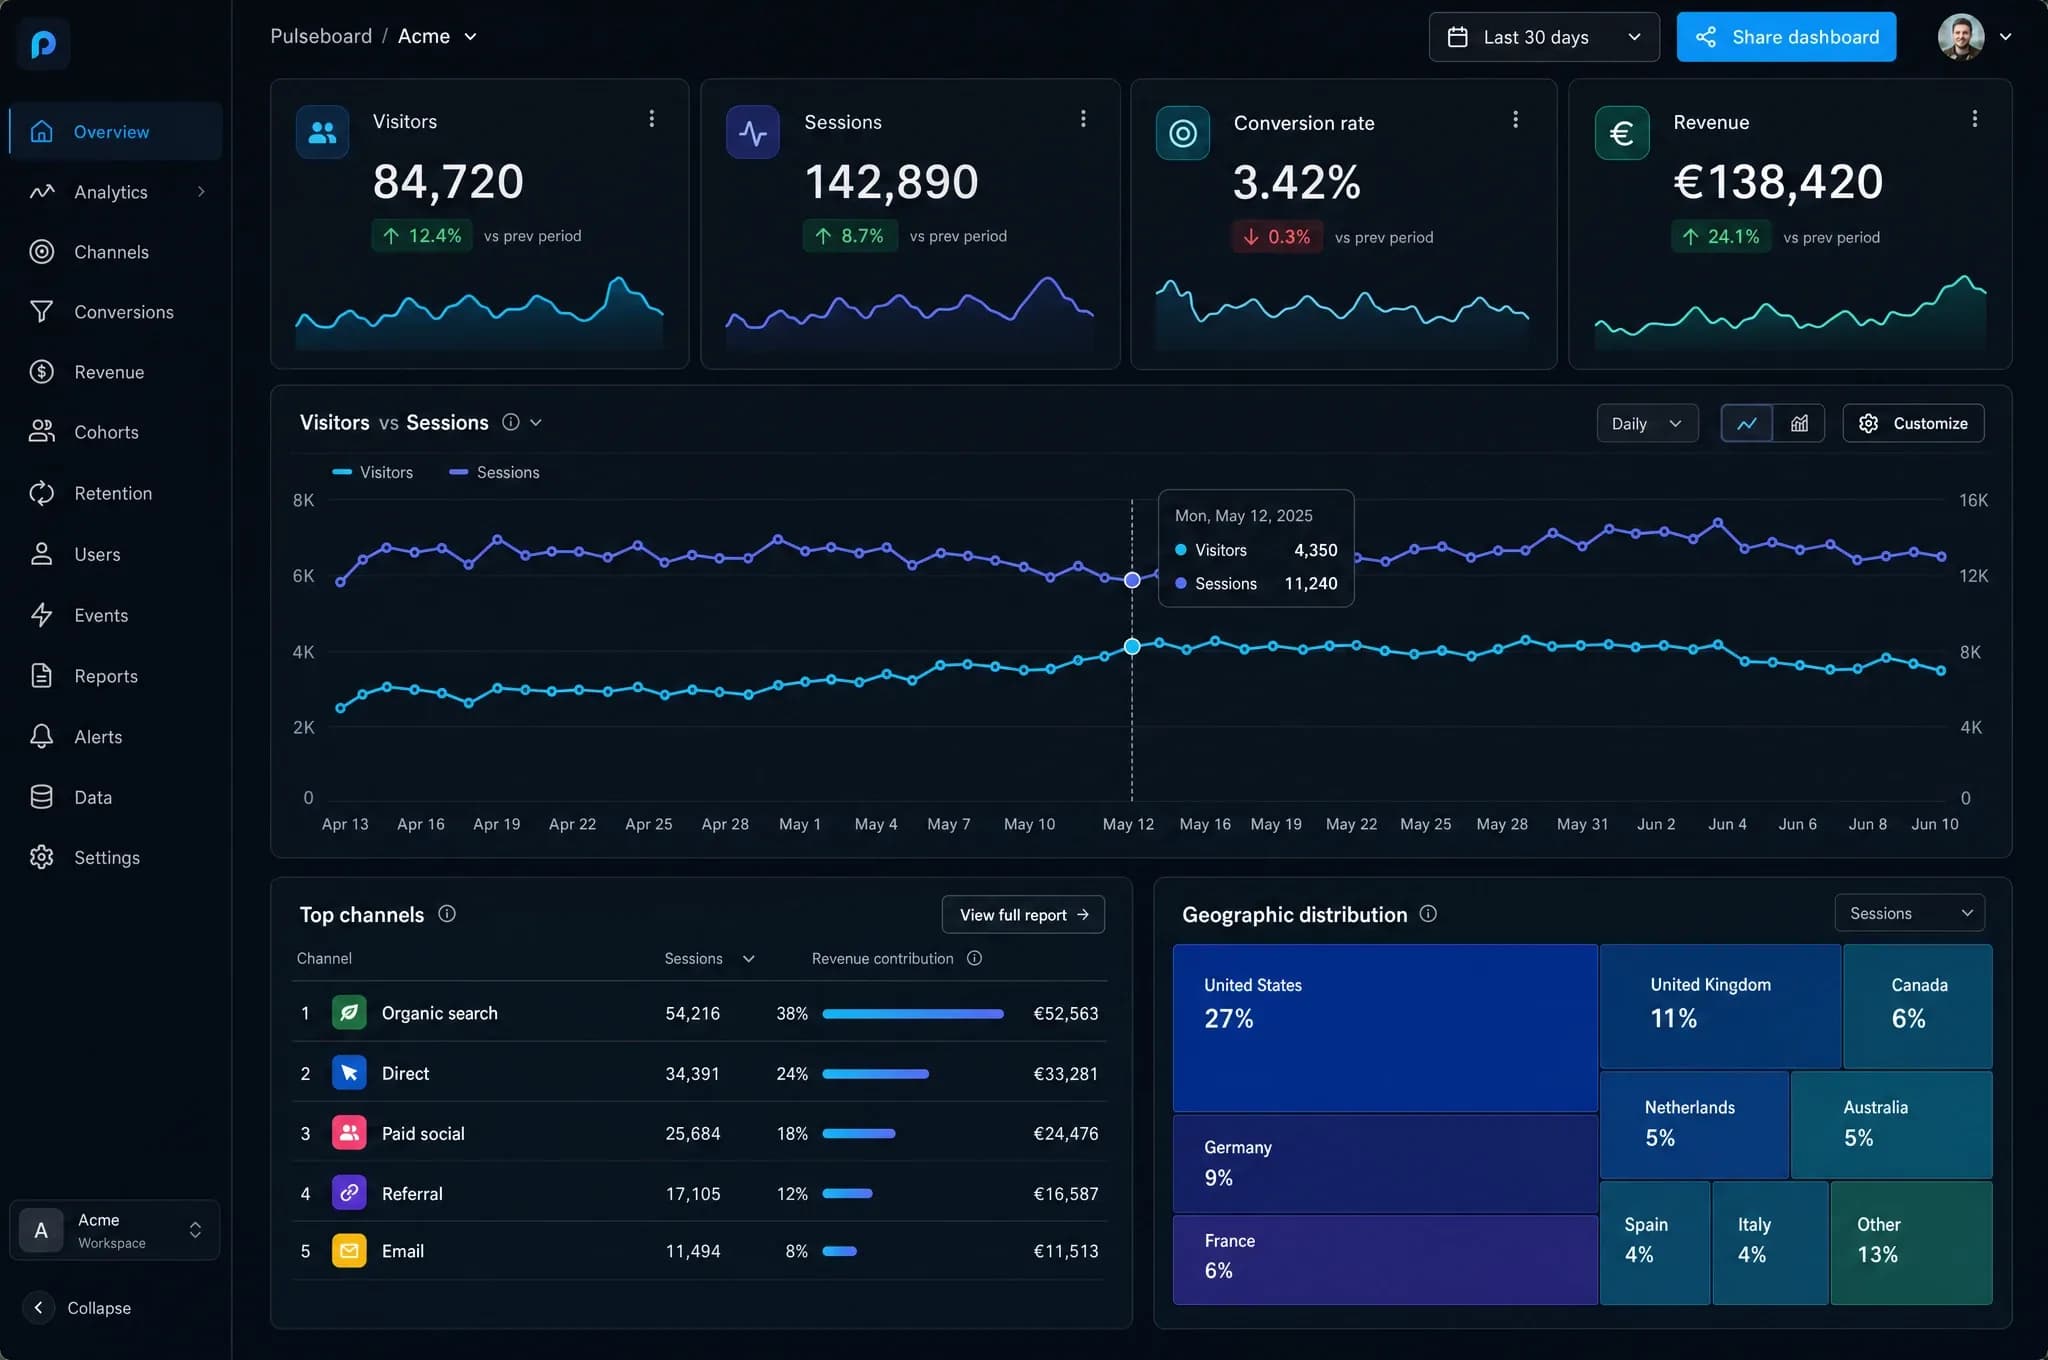Open the Acme project switcher in breadcrumb
Viewport: 2048px width, 1360px height.
[438, 36]
